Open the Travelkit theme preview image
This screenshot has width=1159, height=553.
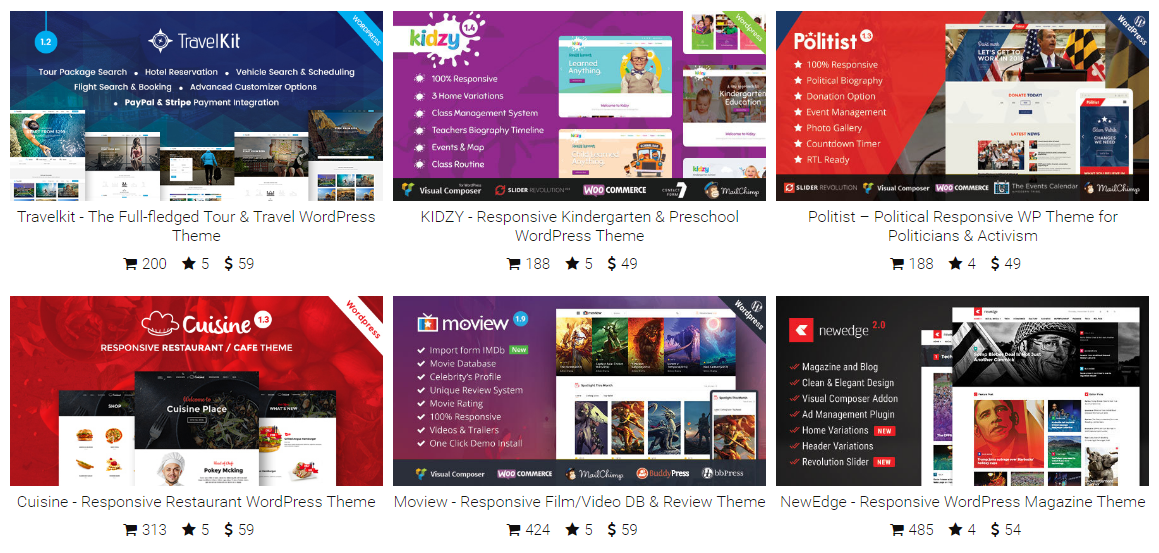click(196, 106)
